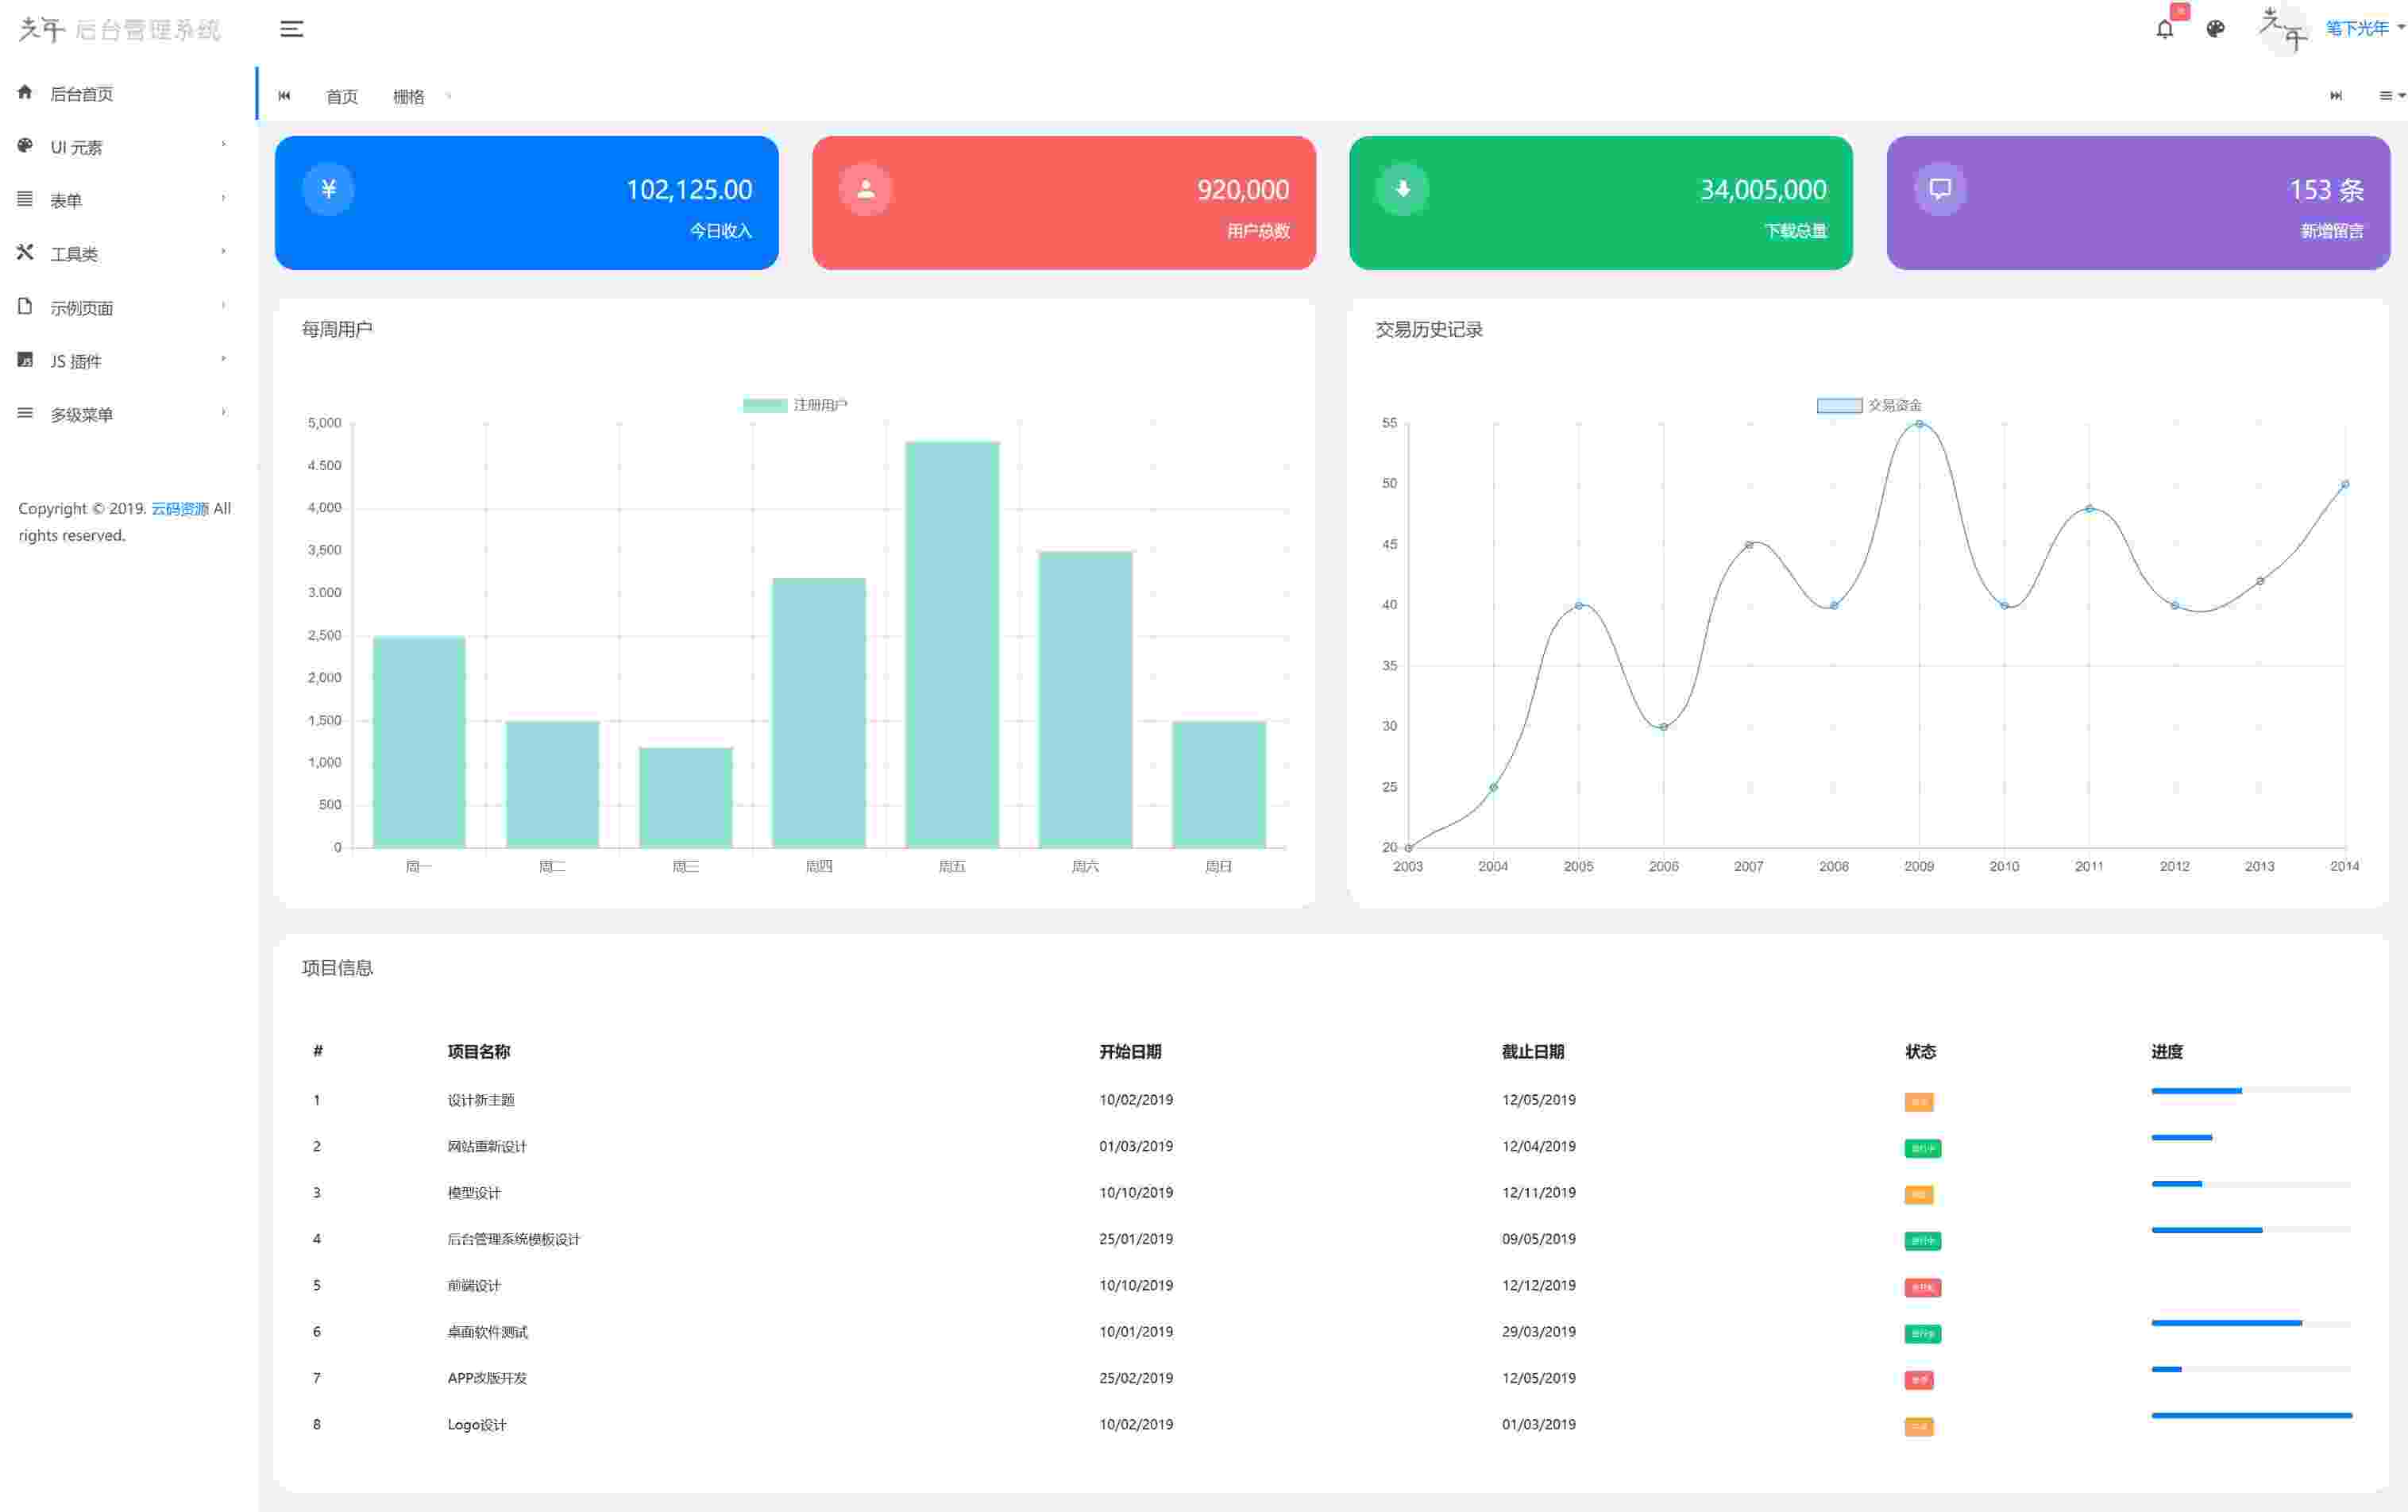Toggle the 注册用户 legend in the bar chart
This screenshot has width=2408, height=1512.
pyautogui.click(x=795, y=405)
